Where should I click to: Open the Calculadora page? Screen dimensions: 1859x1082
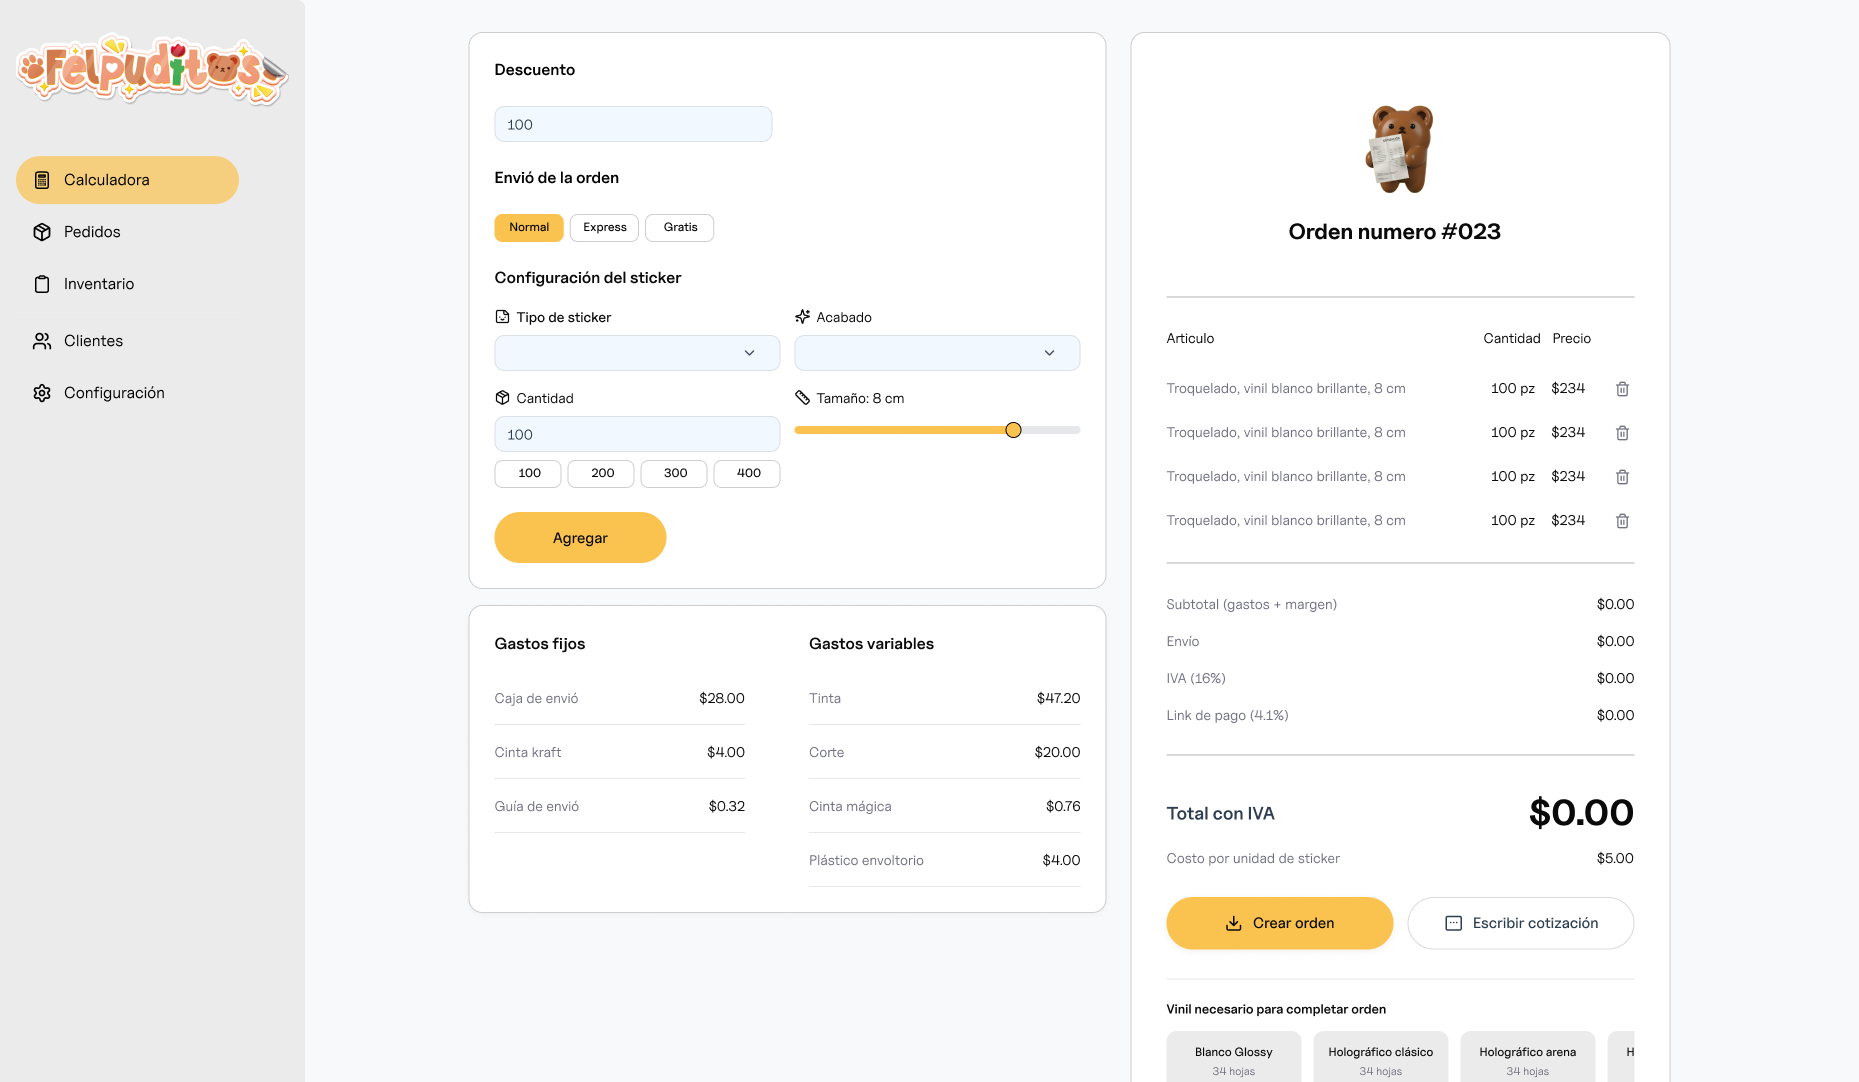point(127,180)
